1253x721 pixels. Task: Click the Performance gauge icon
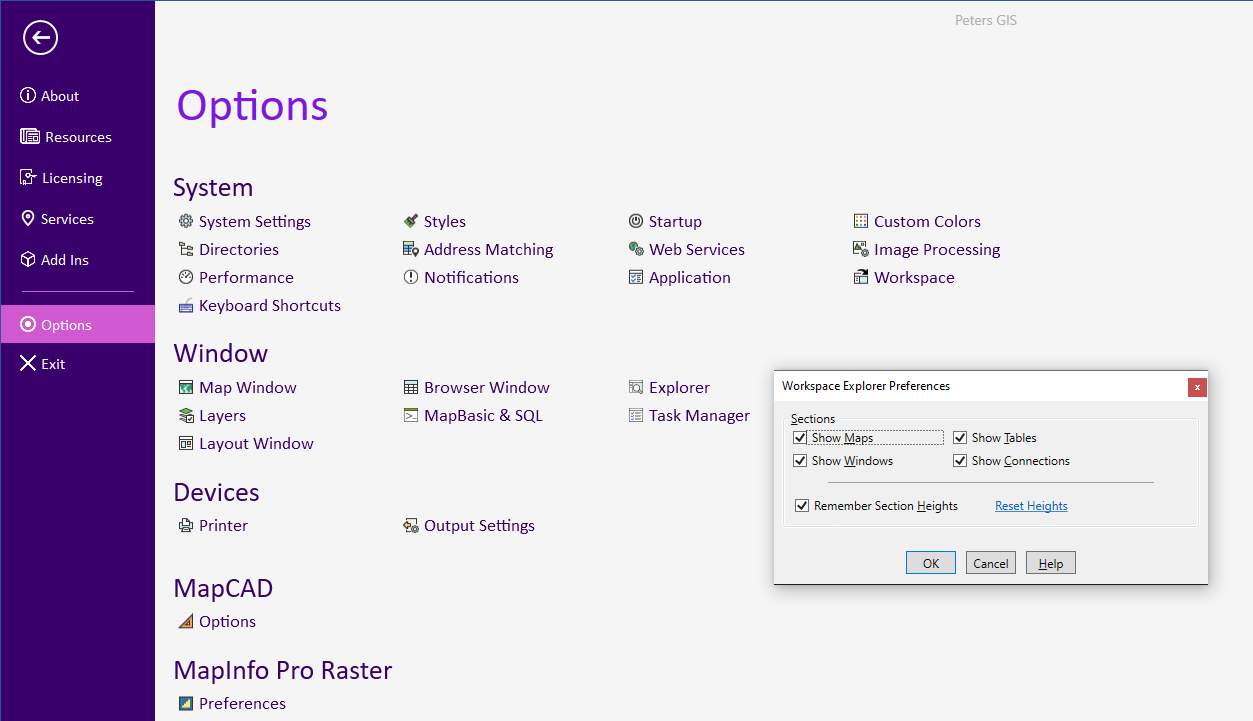tap(186, 277)
